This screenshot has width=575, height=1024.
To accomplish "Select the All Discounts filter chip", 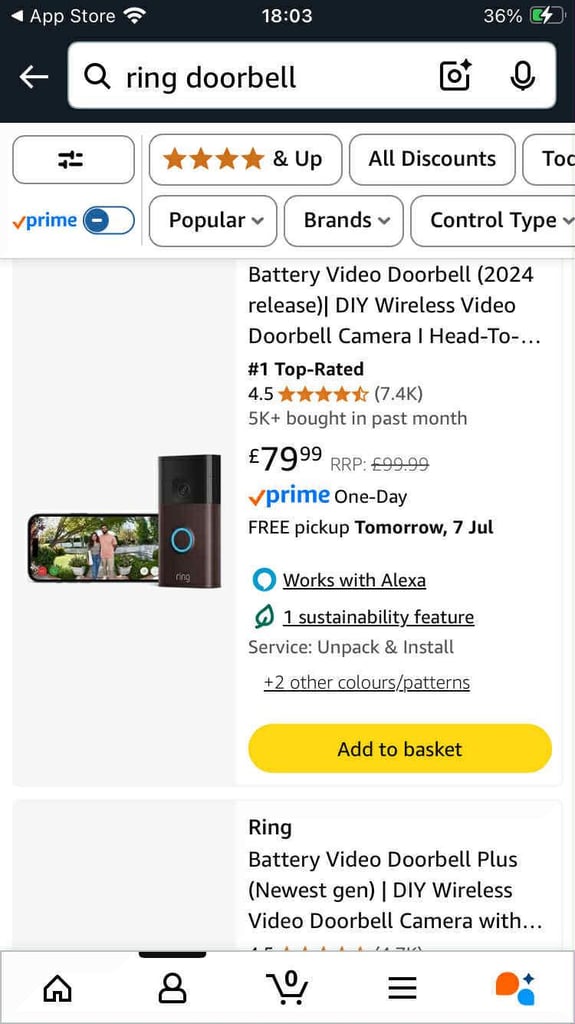I will [x=432, y=159].
